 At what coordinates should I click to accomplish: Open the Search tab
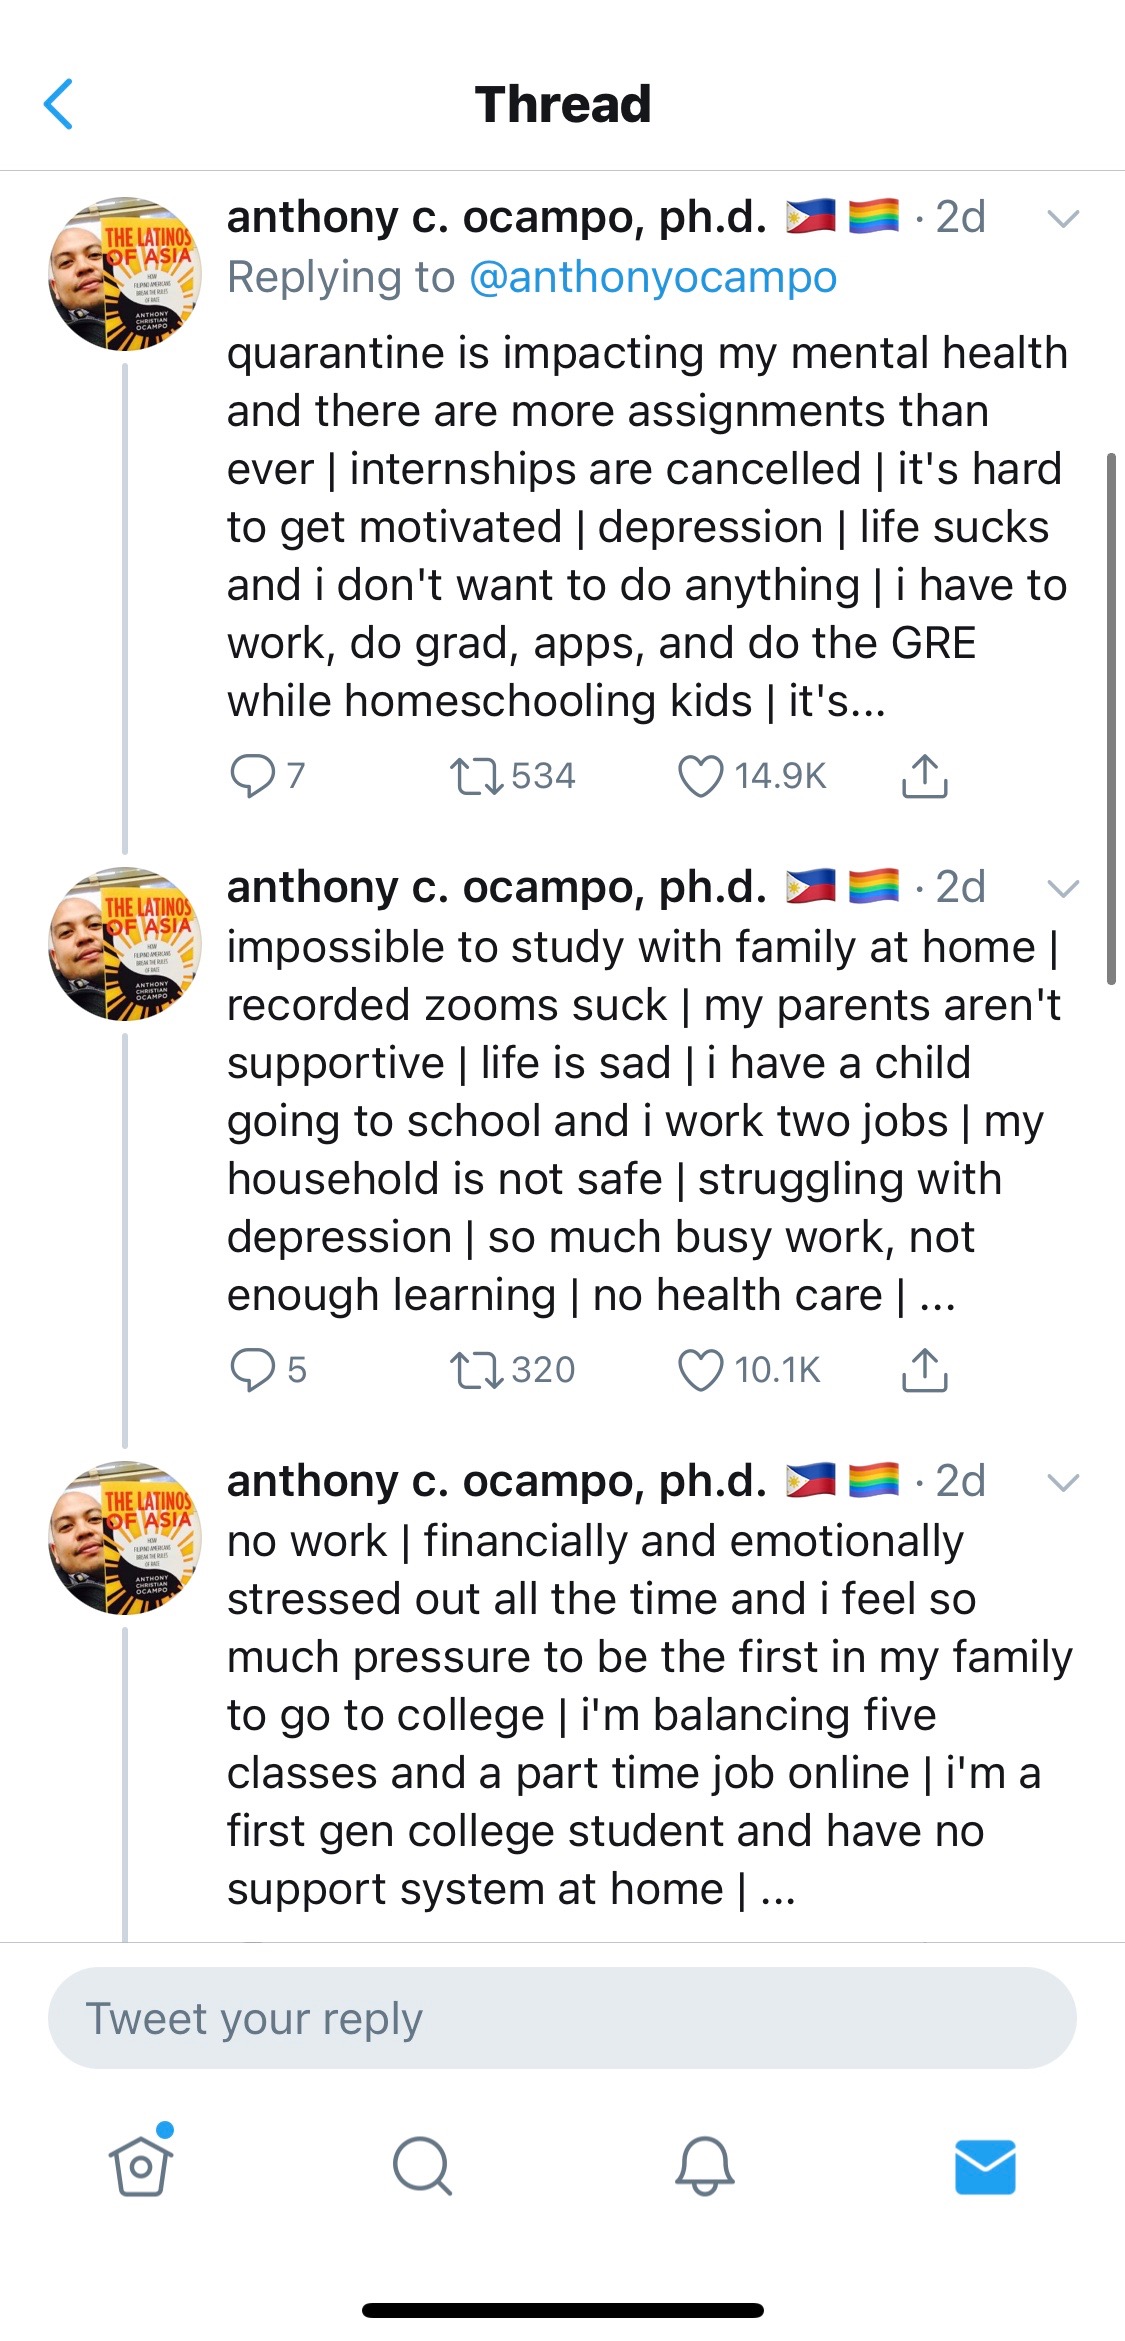point(422,2165)
